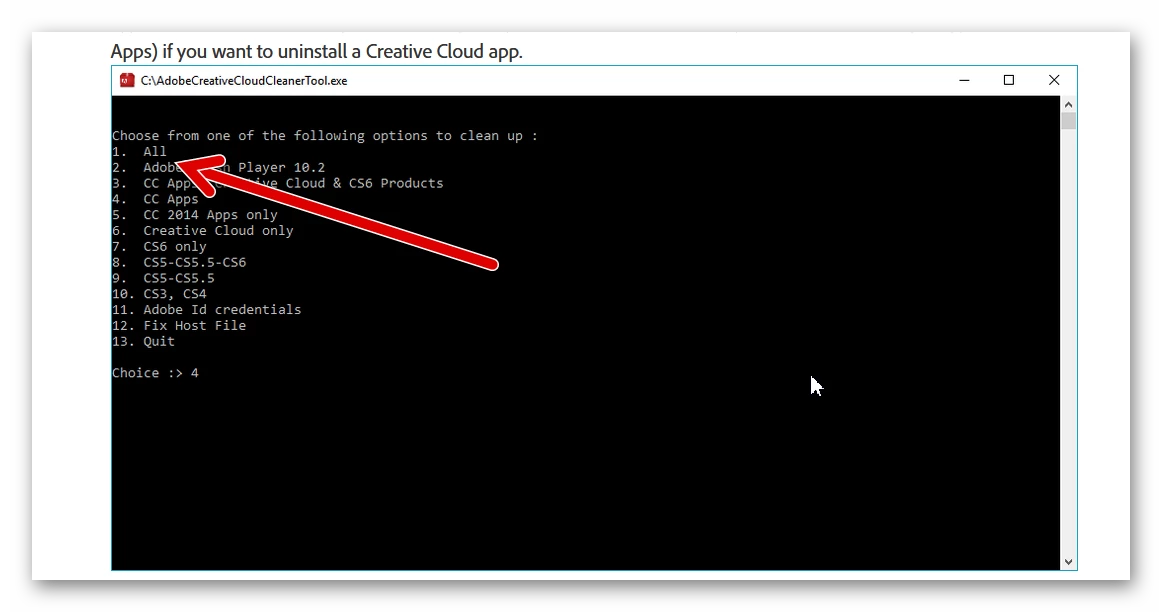Minimize the AdobeCreativeCloudCleanerTool window

click(x=964, y=80)
